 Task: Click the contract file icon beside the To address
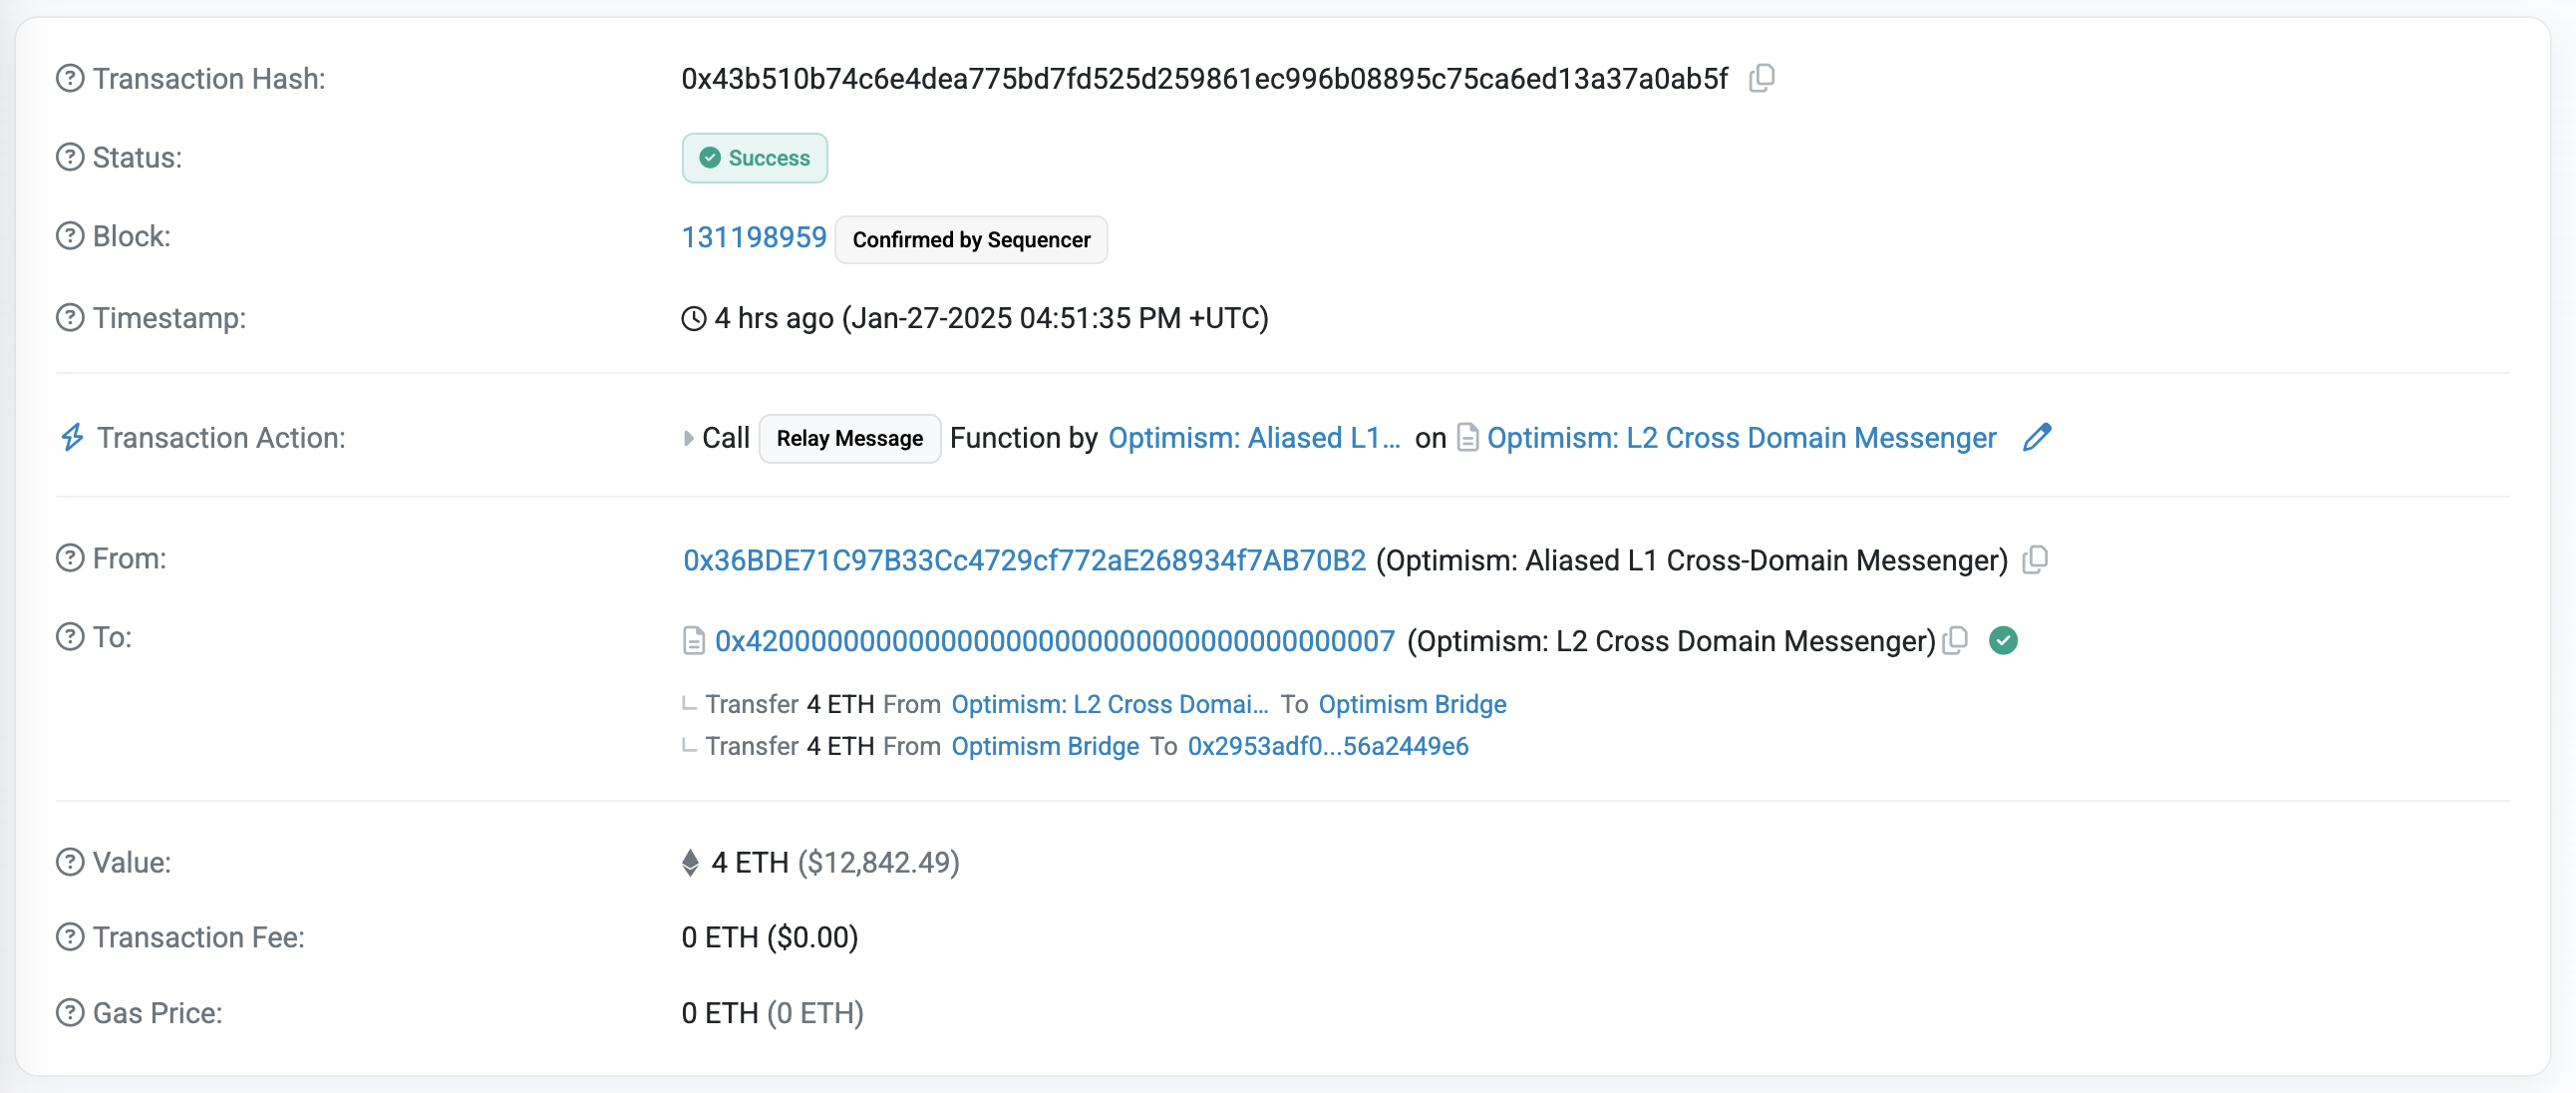(x=694, y=641)
